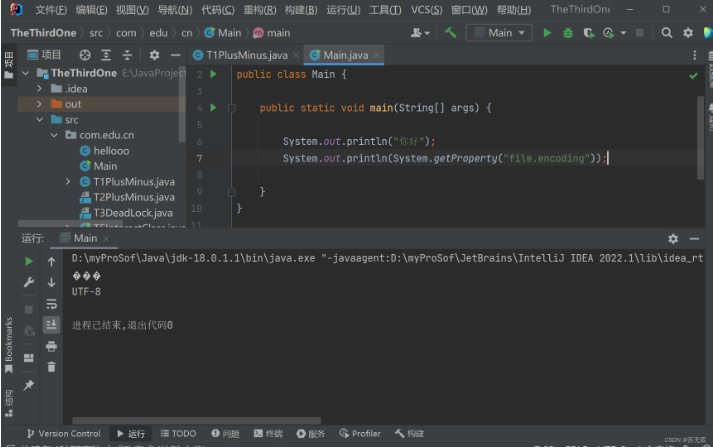
Task: Expand the out folder
Action: coord(41,104)
